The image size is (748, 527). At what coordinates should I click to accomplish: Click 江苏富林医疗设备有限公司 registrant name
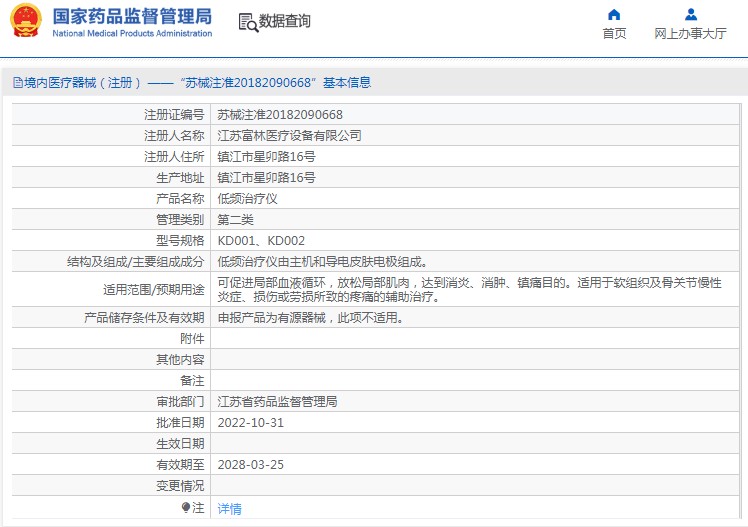click(x=290, y=136)
